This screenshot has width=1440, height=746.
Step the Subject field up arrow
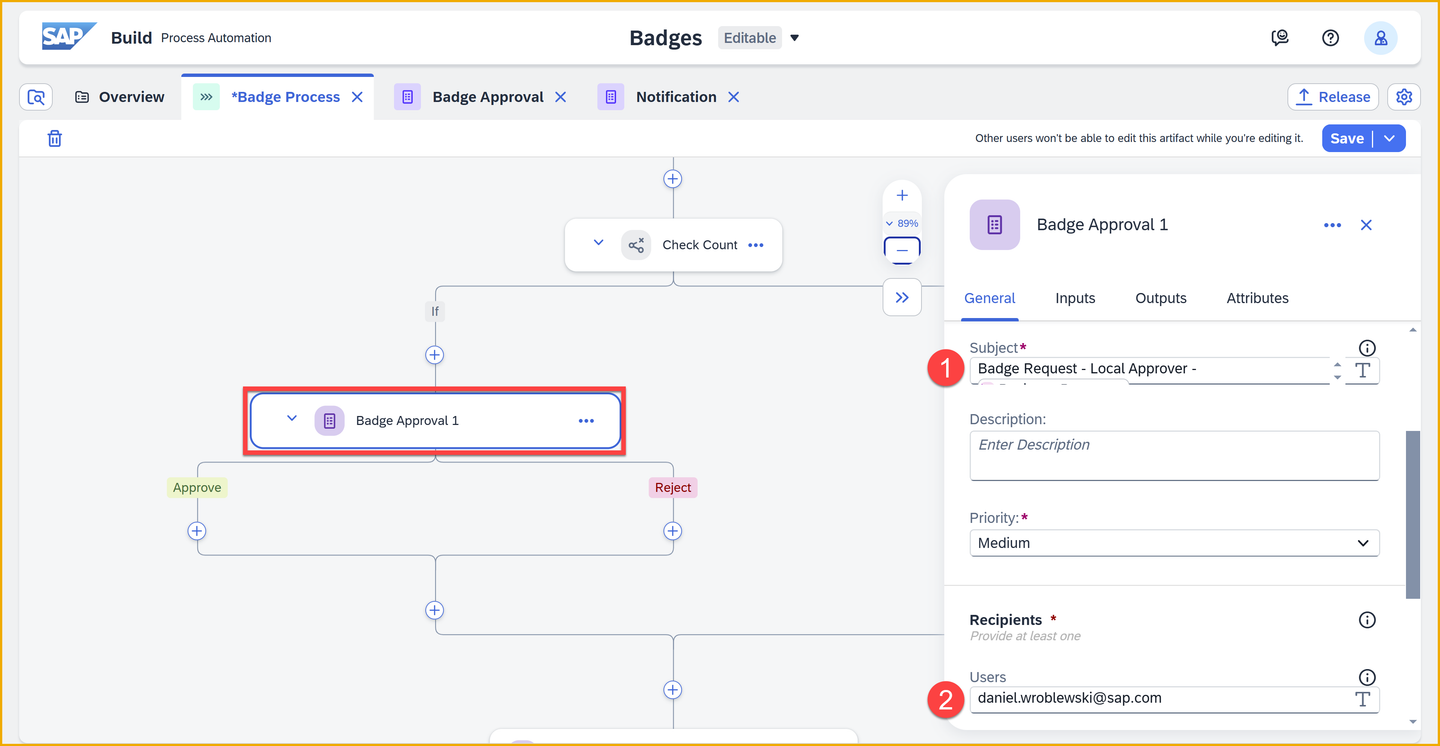[x=1337, y=365]
